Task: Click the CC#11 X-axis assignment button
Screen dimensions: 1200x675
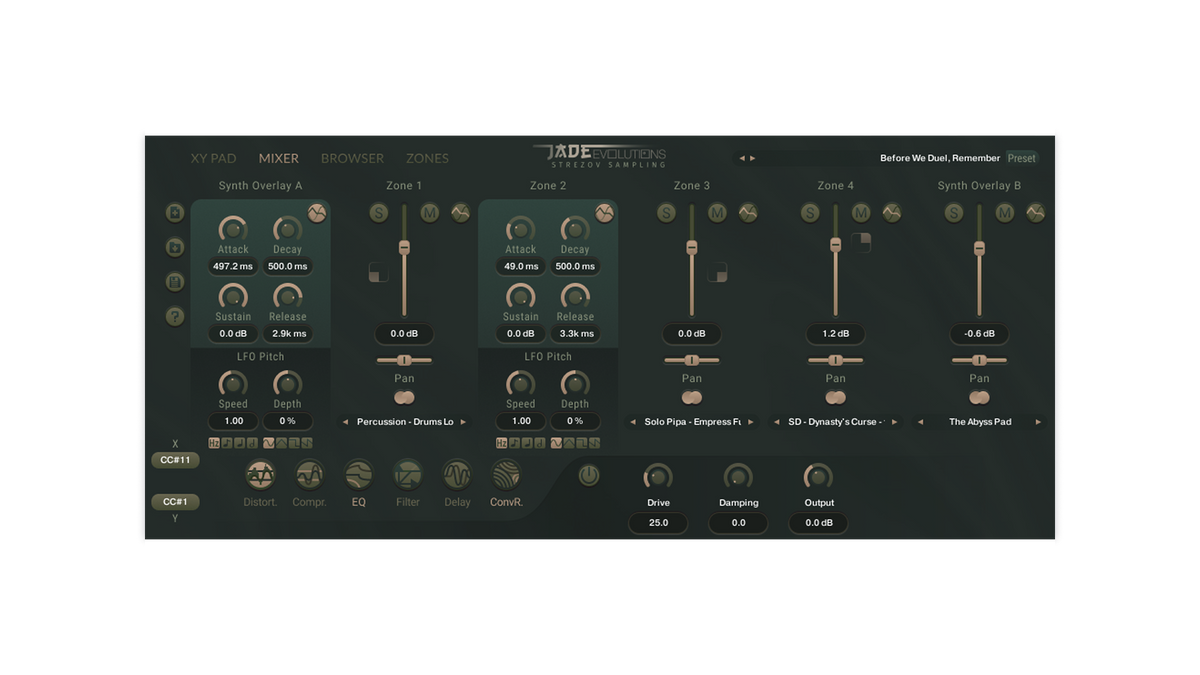Action: (175, 460)
